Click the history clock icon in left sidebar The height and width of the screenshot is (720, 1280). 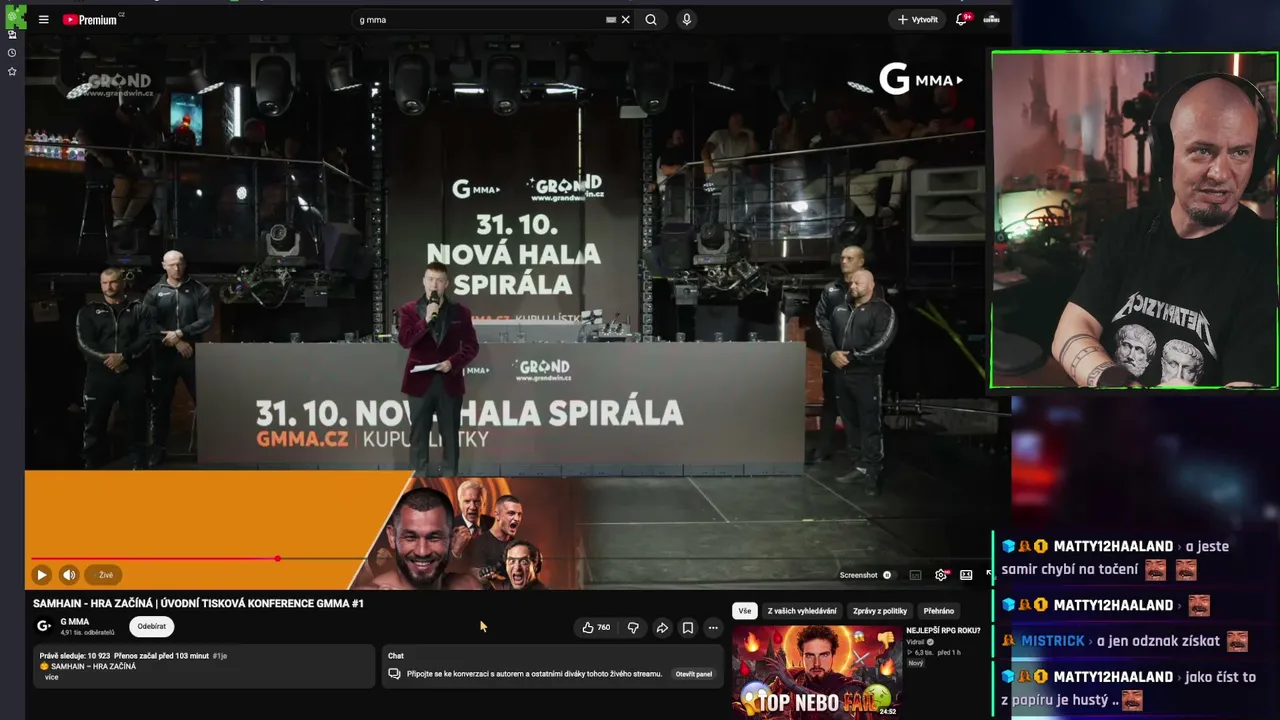click(x=12, y=52)
